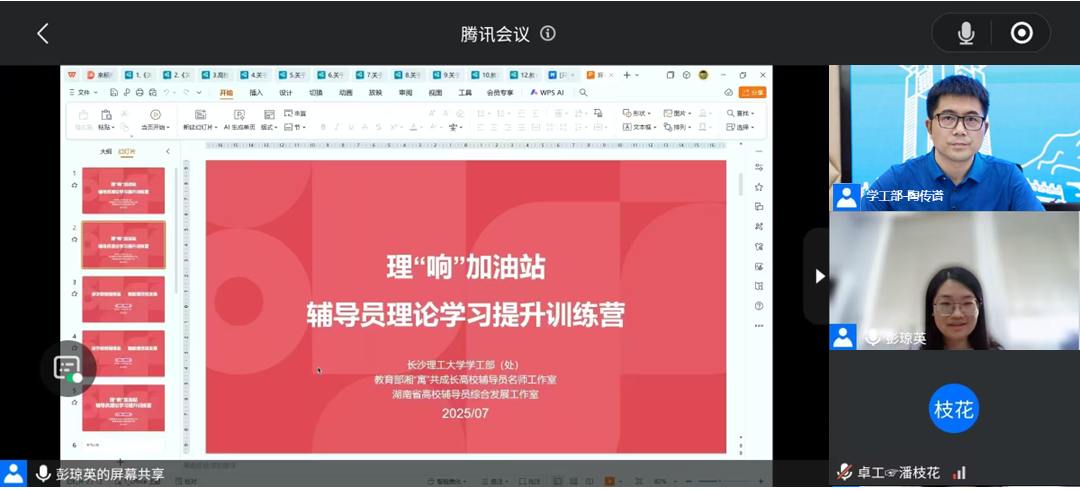Image resolution: width=1080 pixels, height=490 pixels.
Task: Open the floating chat bubble icon
Action: (67, 368)
